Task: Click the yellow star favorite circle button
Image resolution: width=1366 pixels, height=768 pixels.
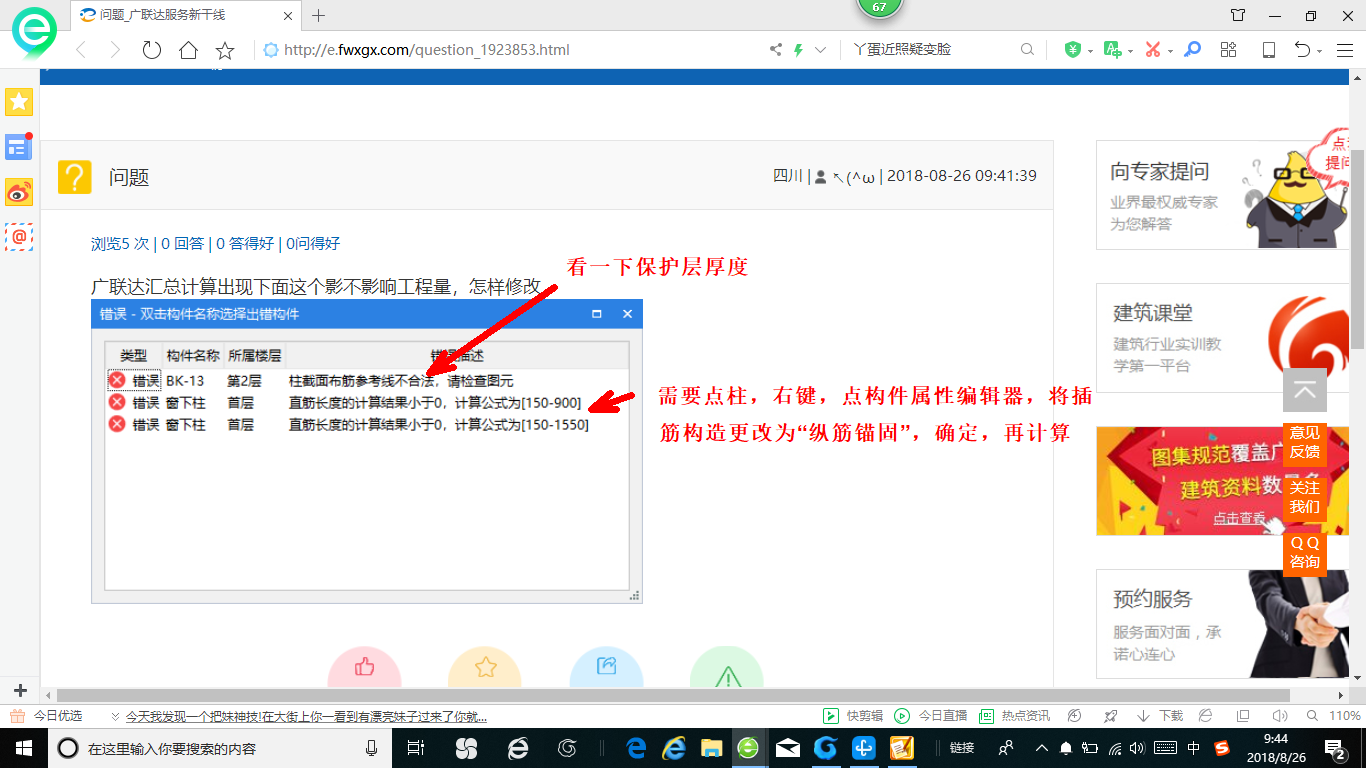Action: pos(485,667)
